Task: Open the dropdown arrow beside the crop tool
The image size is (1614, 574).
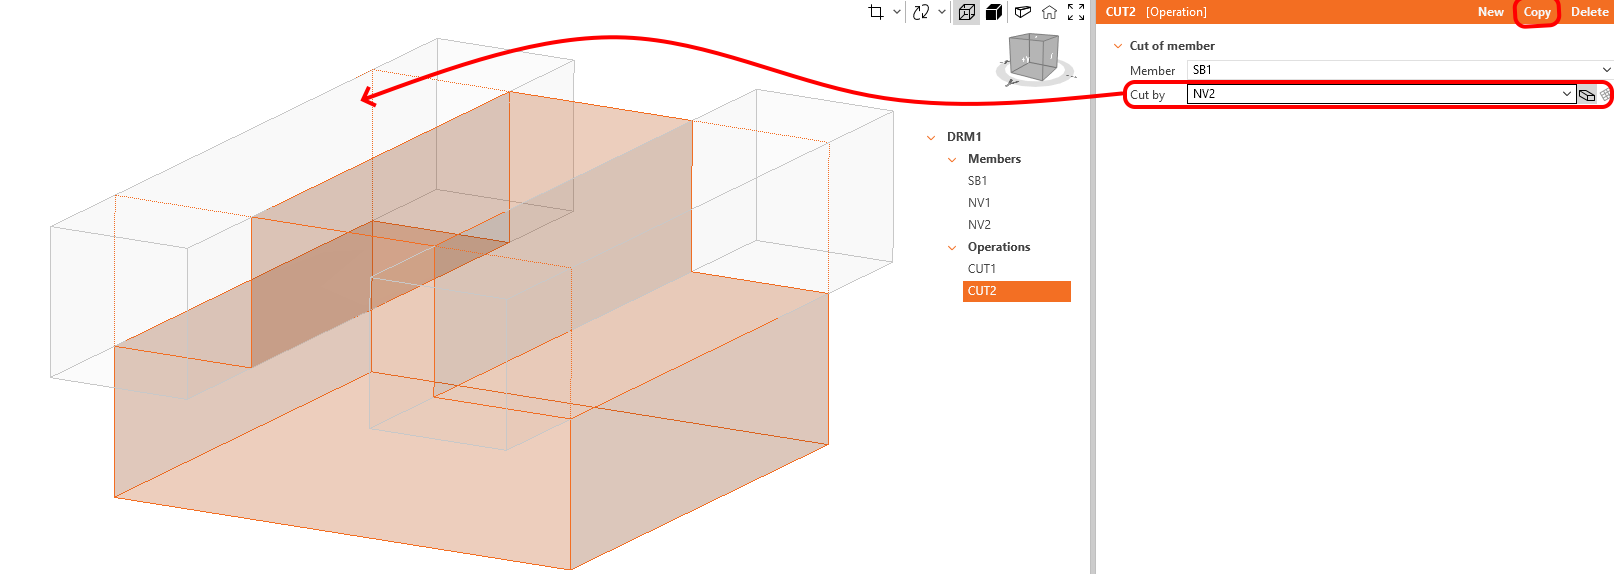Action: pos(897,12)
